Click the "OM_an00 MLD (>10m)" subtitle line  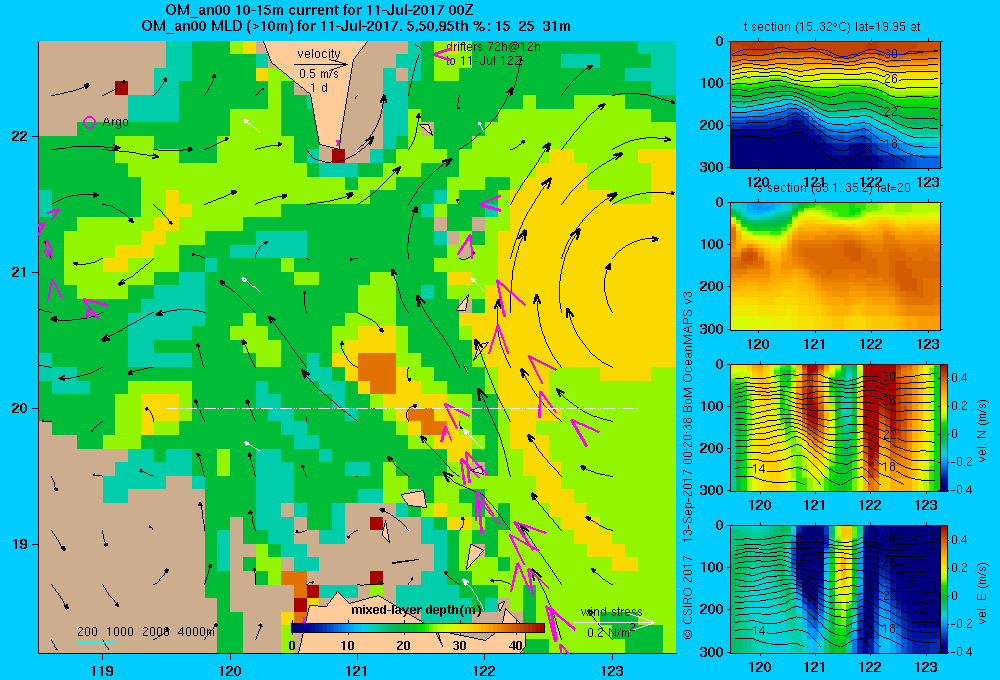(x=356, y=26)
